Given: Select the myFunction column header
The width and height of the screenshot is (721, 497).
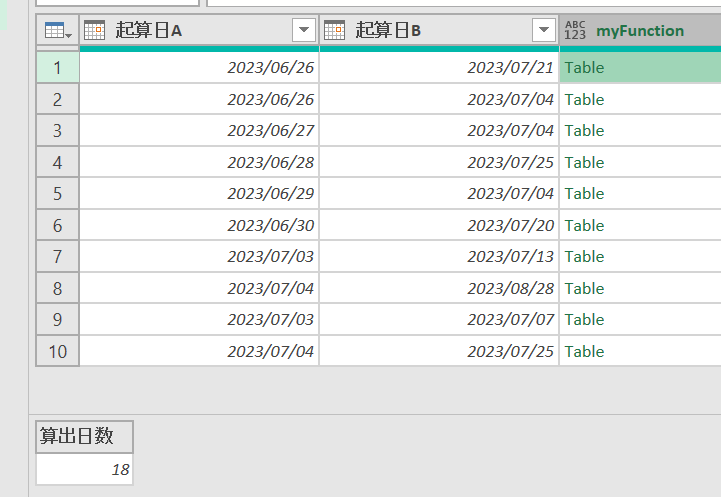Looking at the screenshot, I should 640,31.
